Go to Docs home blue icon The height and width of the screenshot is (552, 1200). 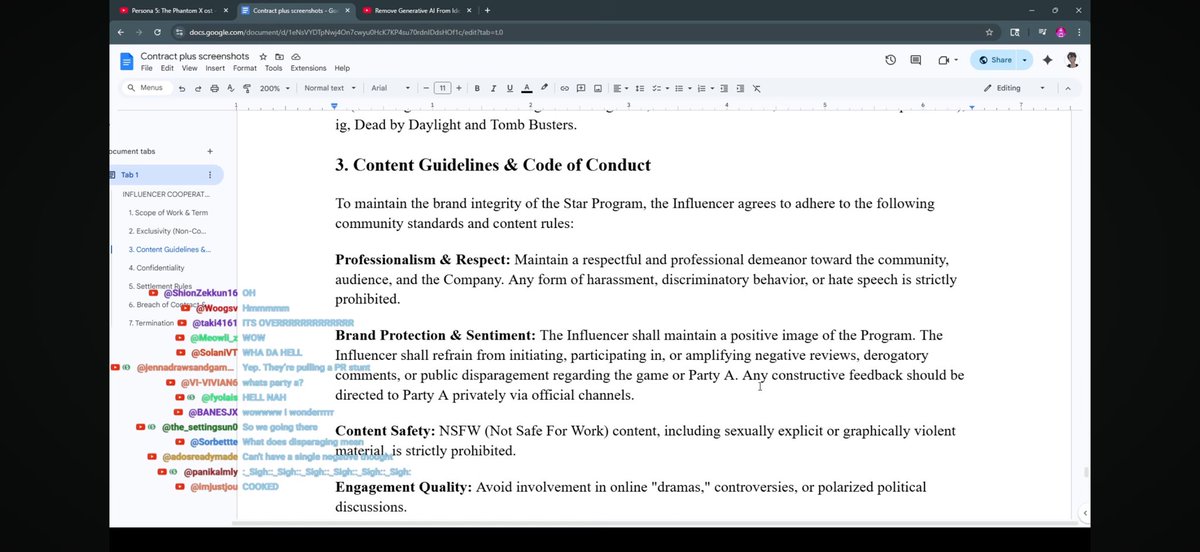point(127,62)
